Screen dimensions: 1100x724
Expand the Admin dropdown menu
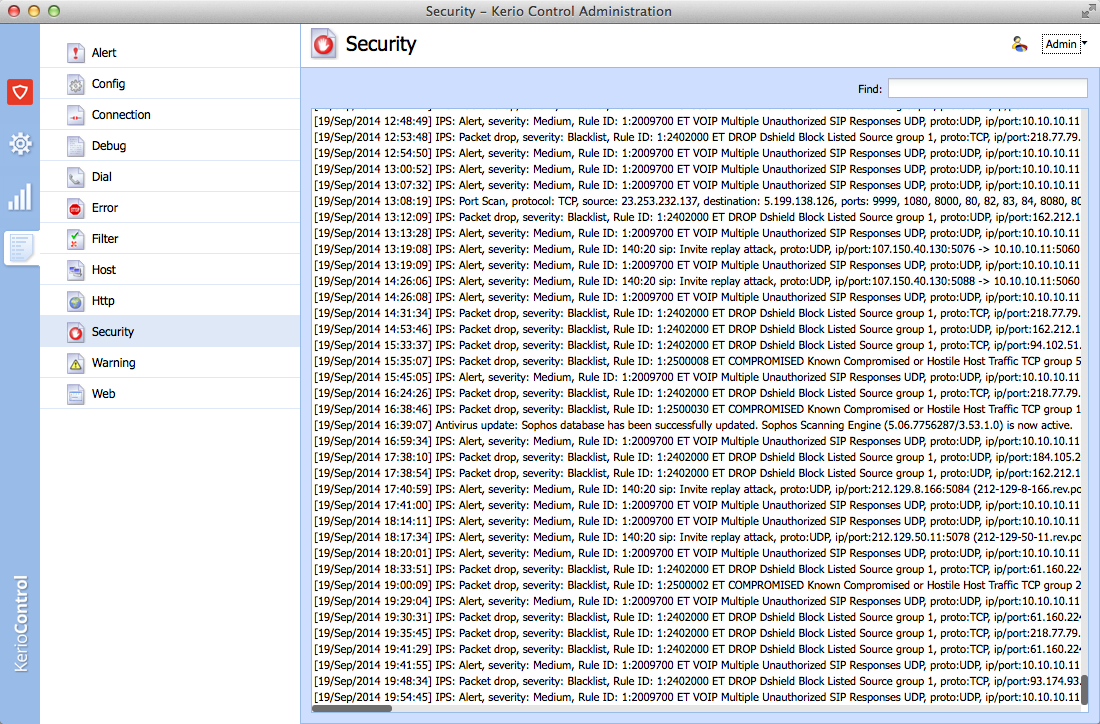(1065, 44)
